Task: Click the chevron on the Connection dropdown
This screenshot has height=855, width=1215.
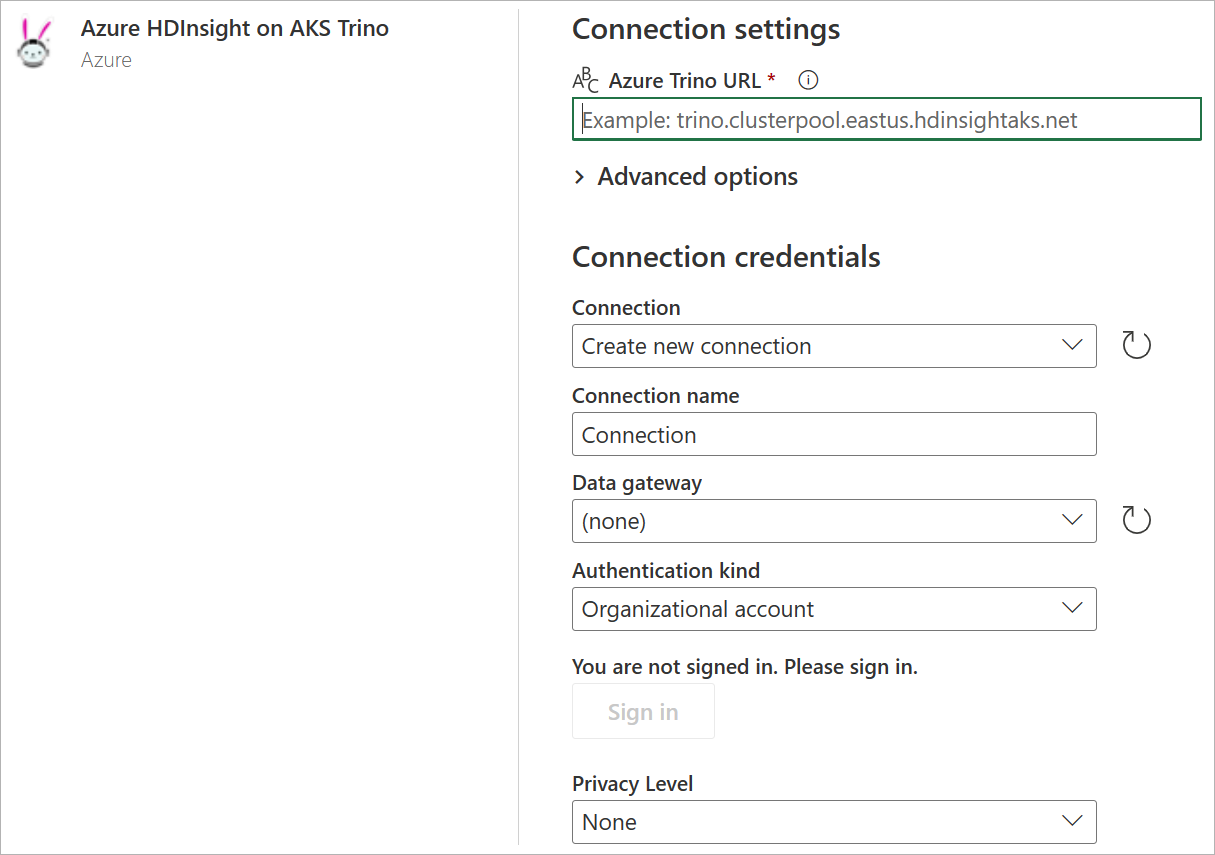Action: [1072, 345]
